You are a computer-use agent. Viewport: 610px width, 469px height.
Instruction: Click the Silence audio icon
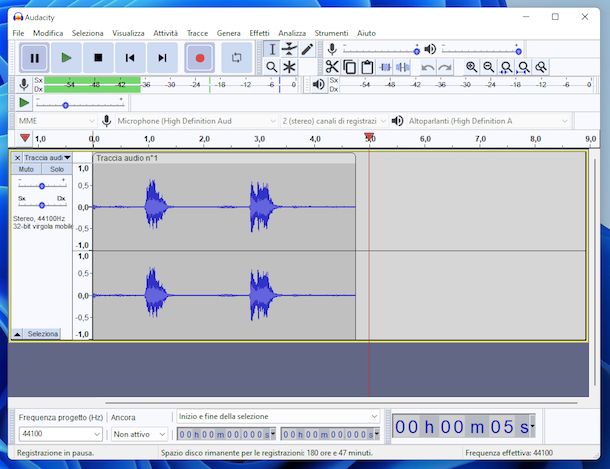(x=402, y=67)
